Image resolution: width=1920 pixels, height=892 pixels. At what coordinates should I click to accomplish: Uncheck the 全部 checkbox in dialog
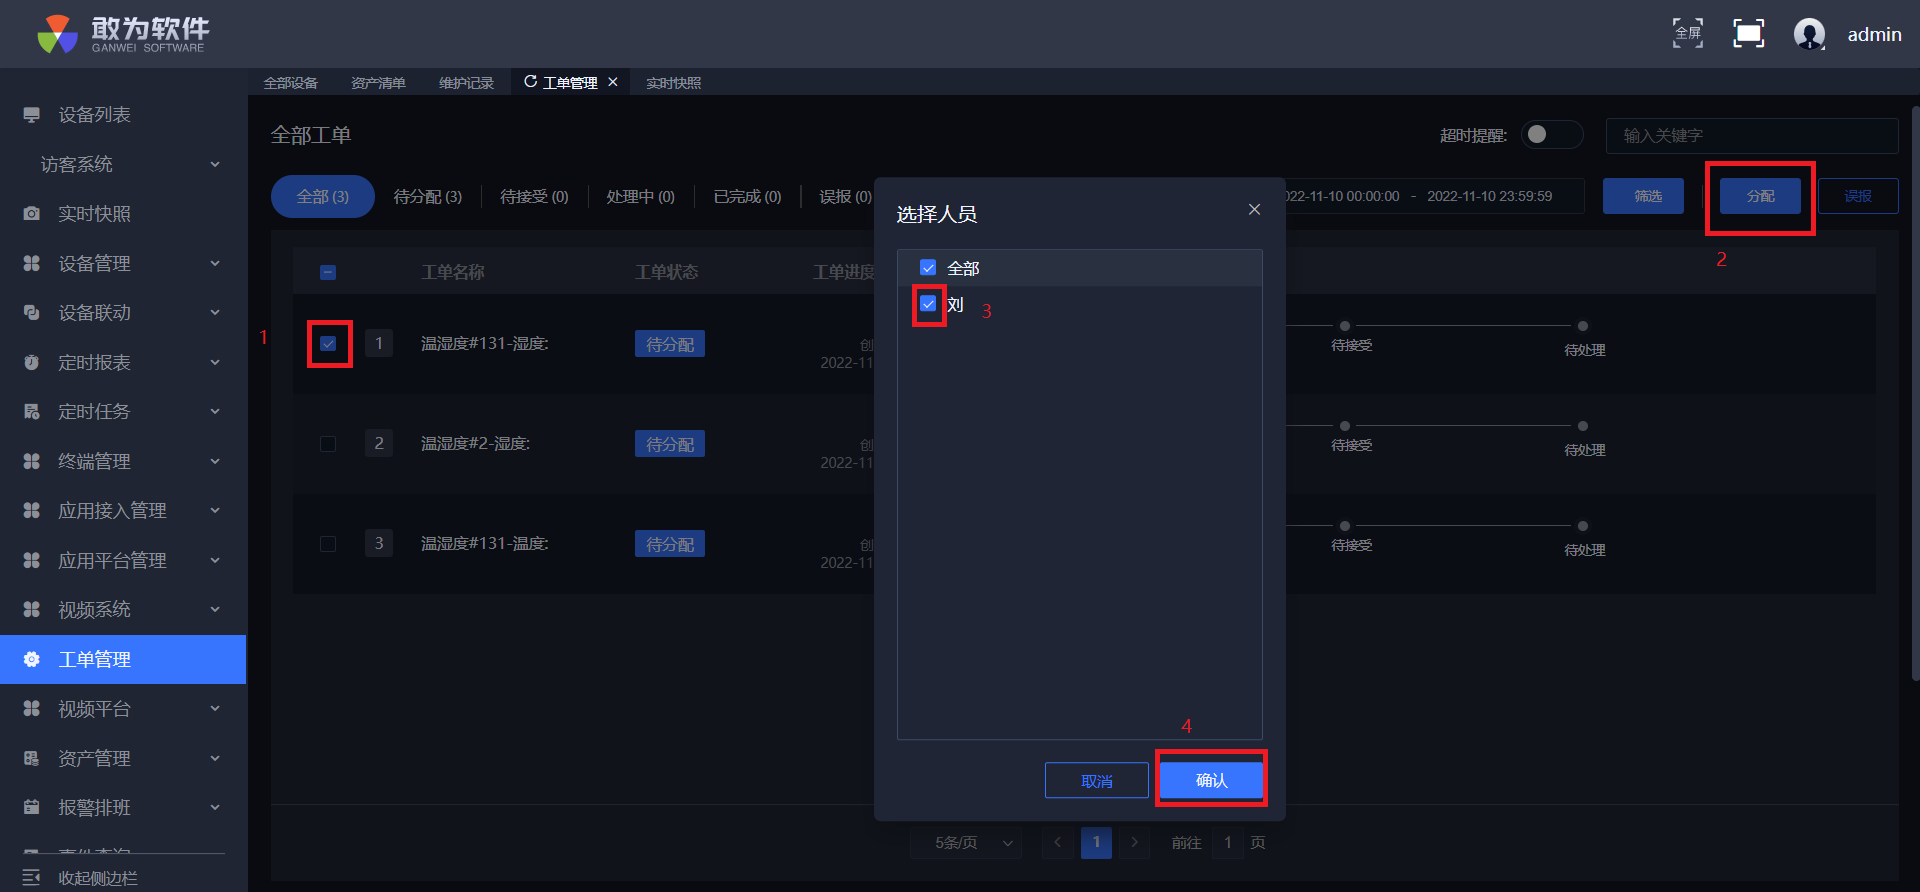pos(928,268)
